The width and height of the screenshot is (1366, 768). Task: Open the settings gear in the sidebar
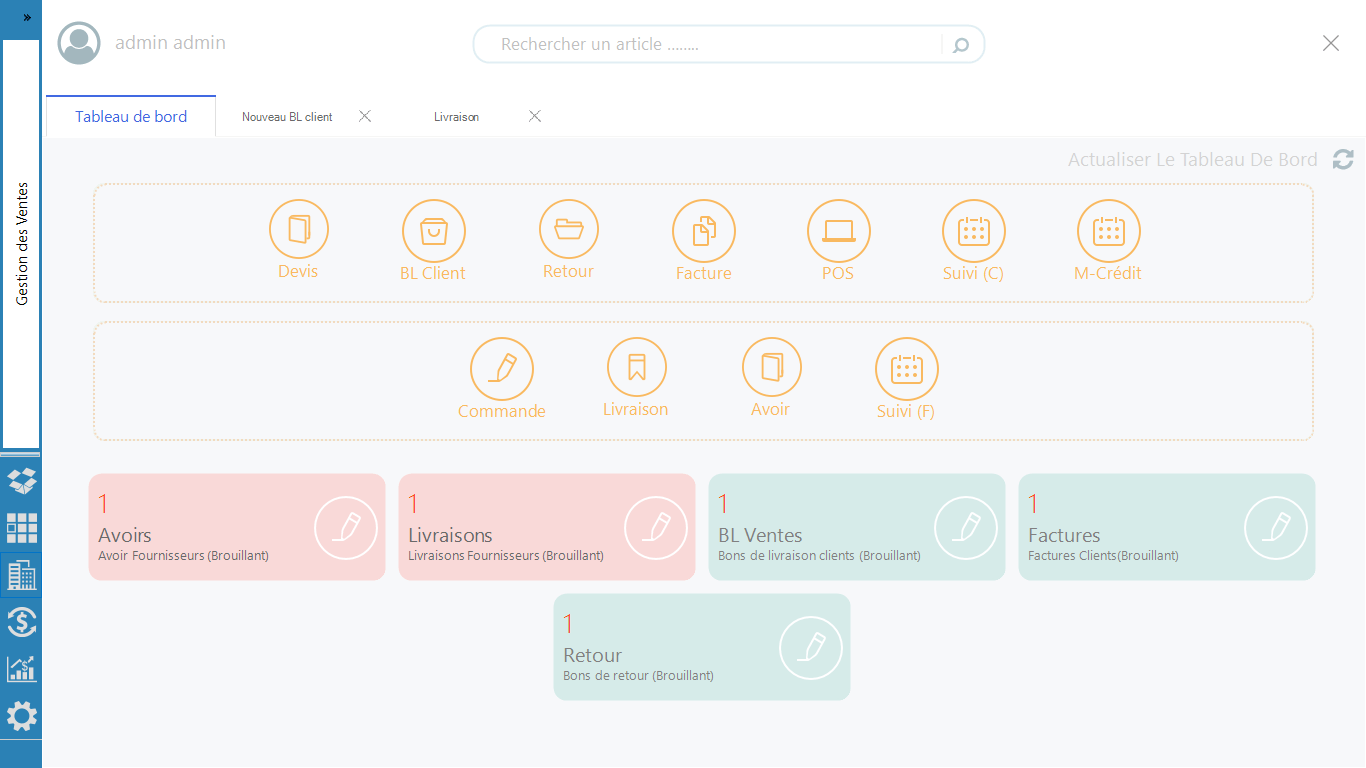(21, 716)
